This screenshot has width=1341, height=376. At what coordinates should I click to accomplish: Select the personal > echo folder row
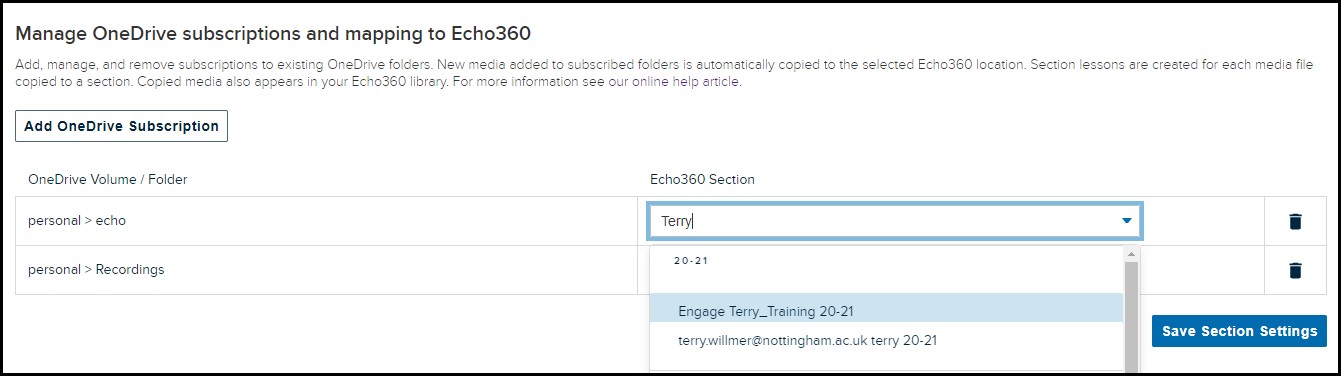pyautogui.click(x=326, y=221)
